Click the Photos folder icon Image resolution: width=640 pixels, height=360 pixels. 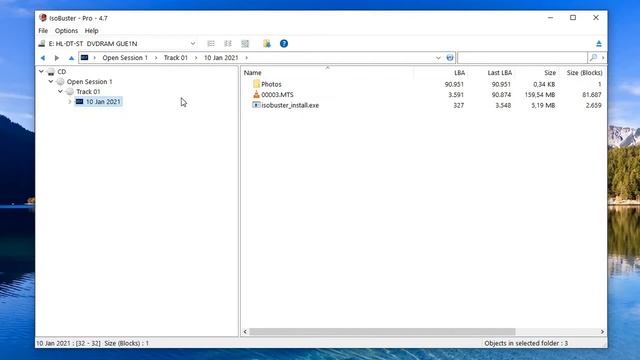(x=256, y=84)
